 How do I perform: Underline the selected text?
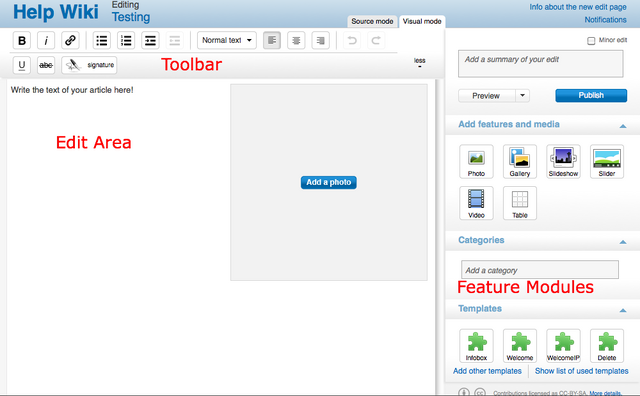click(22, 65)
